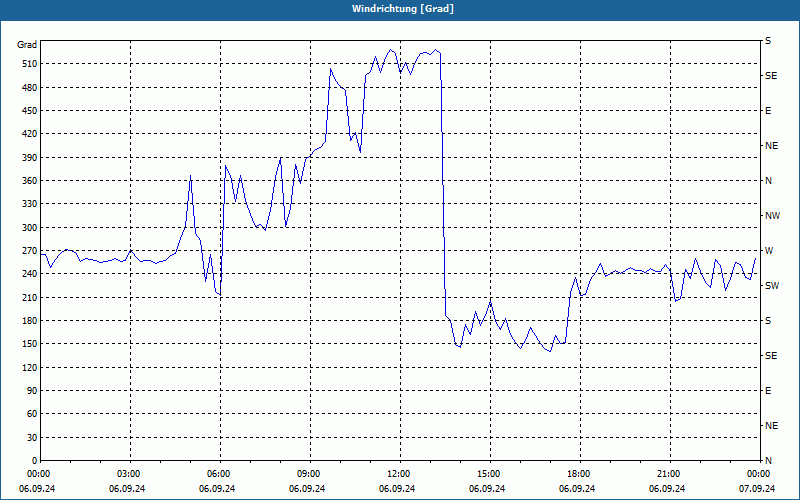Pick the 180 degree axis label

tap(30, 321)
